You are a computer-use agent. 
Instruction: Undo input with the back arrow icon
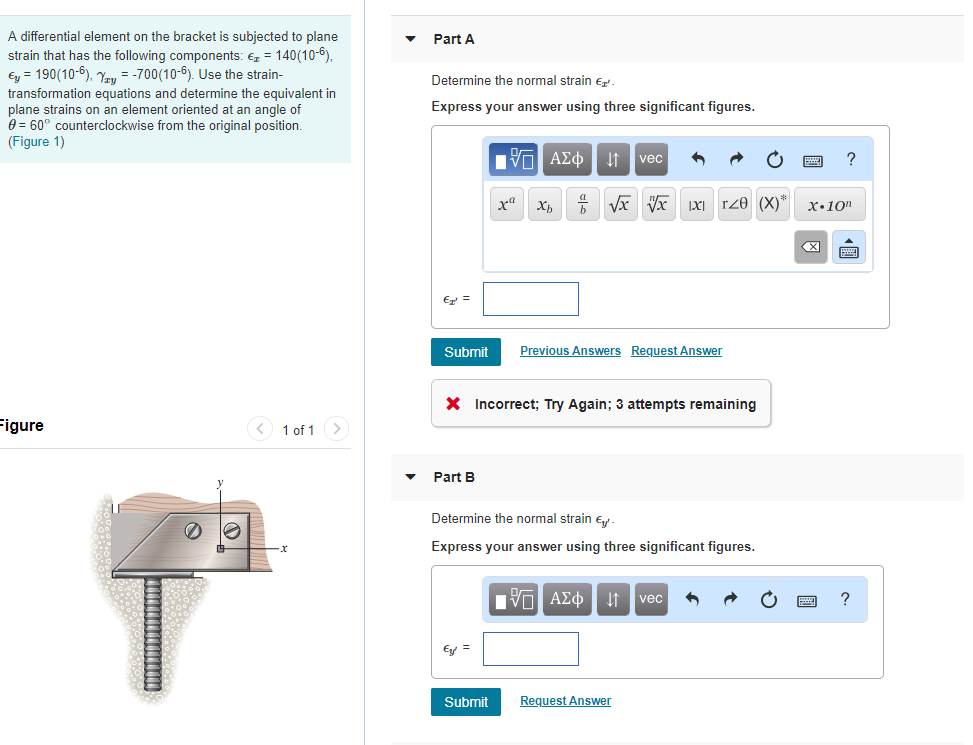(x=698, y=159)
